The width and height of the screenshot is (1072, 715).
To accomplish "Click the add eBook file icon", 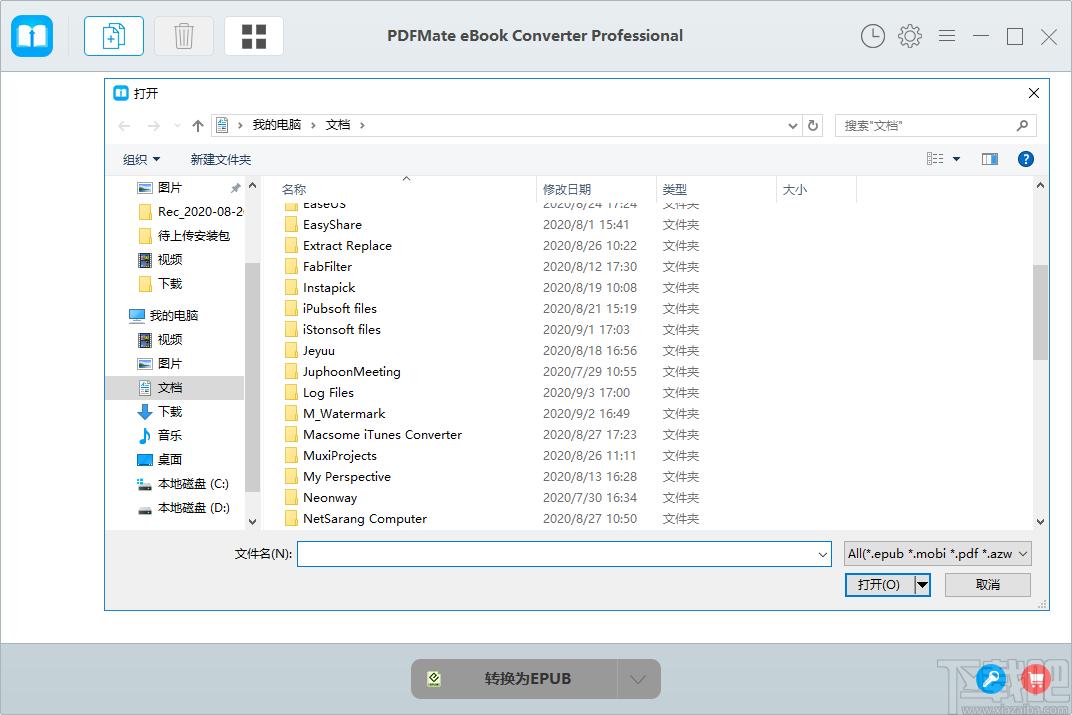I will pyautogui.click(x=113, y=36).
